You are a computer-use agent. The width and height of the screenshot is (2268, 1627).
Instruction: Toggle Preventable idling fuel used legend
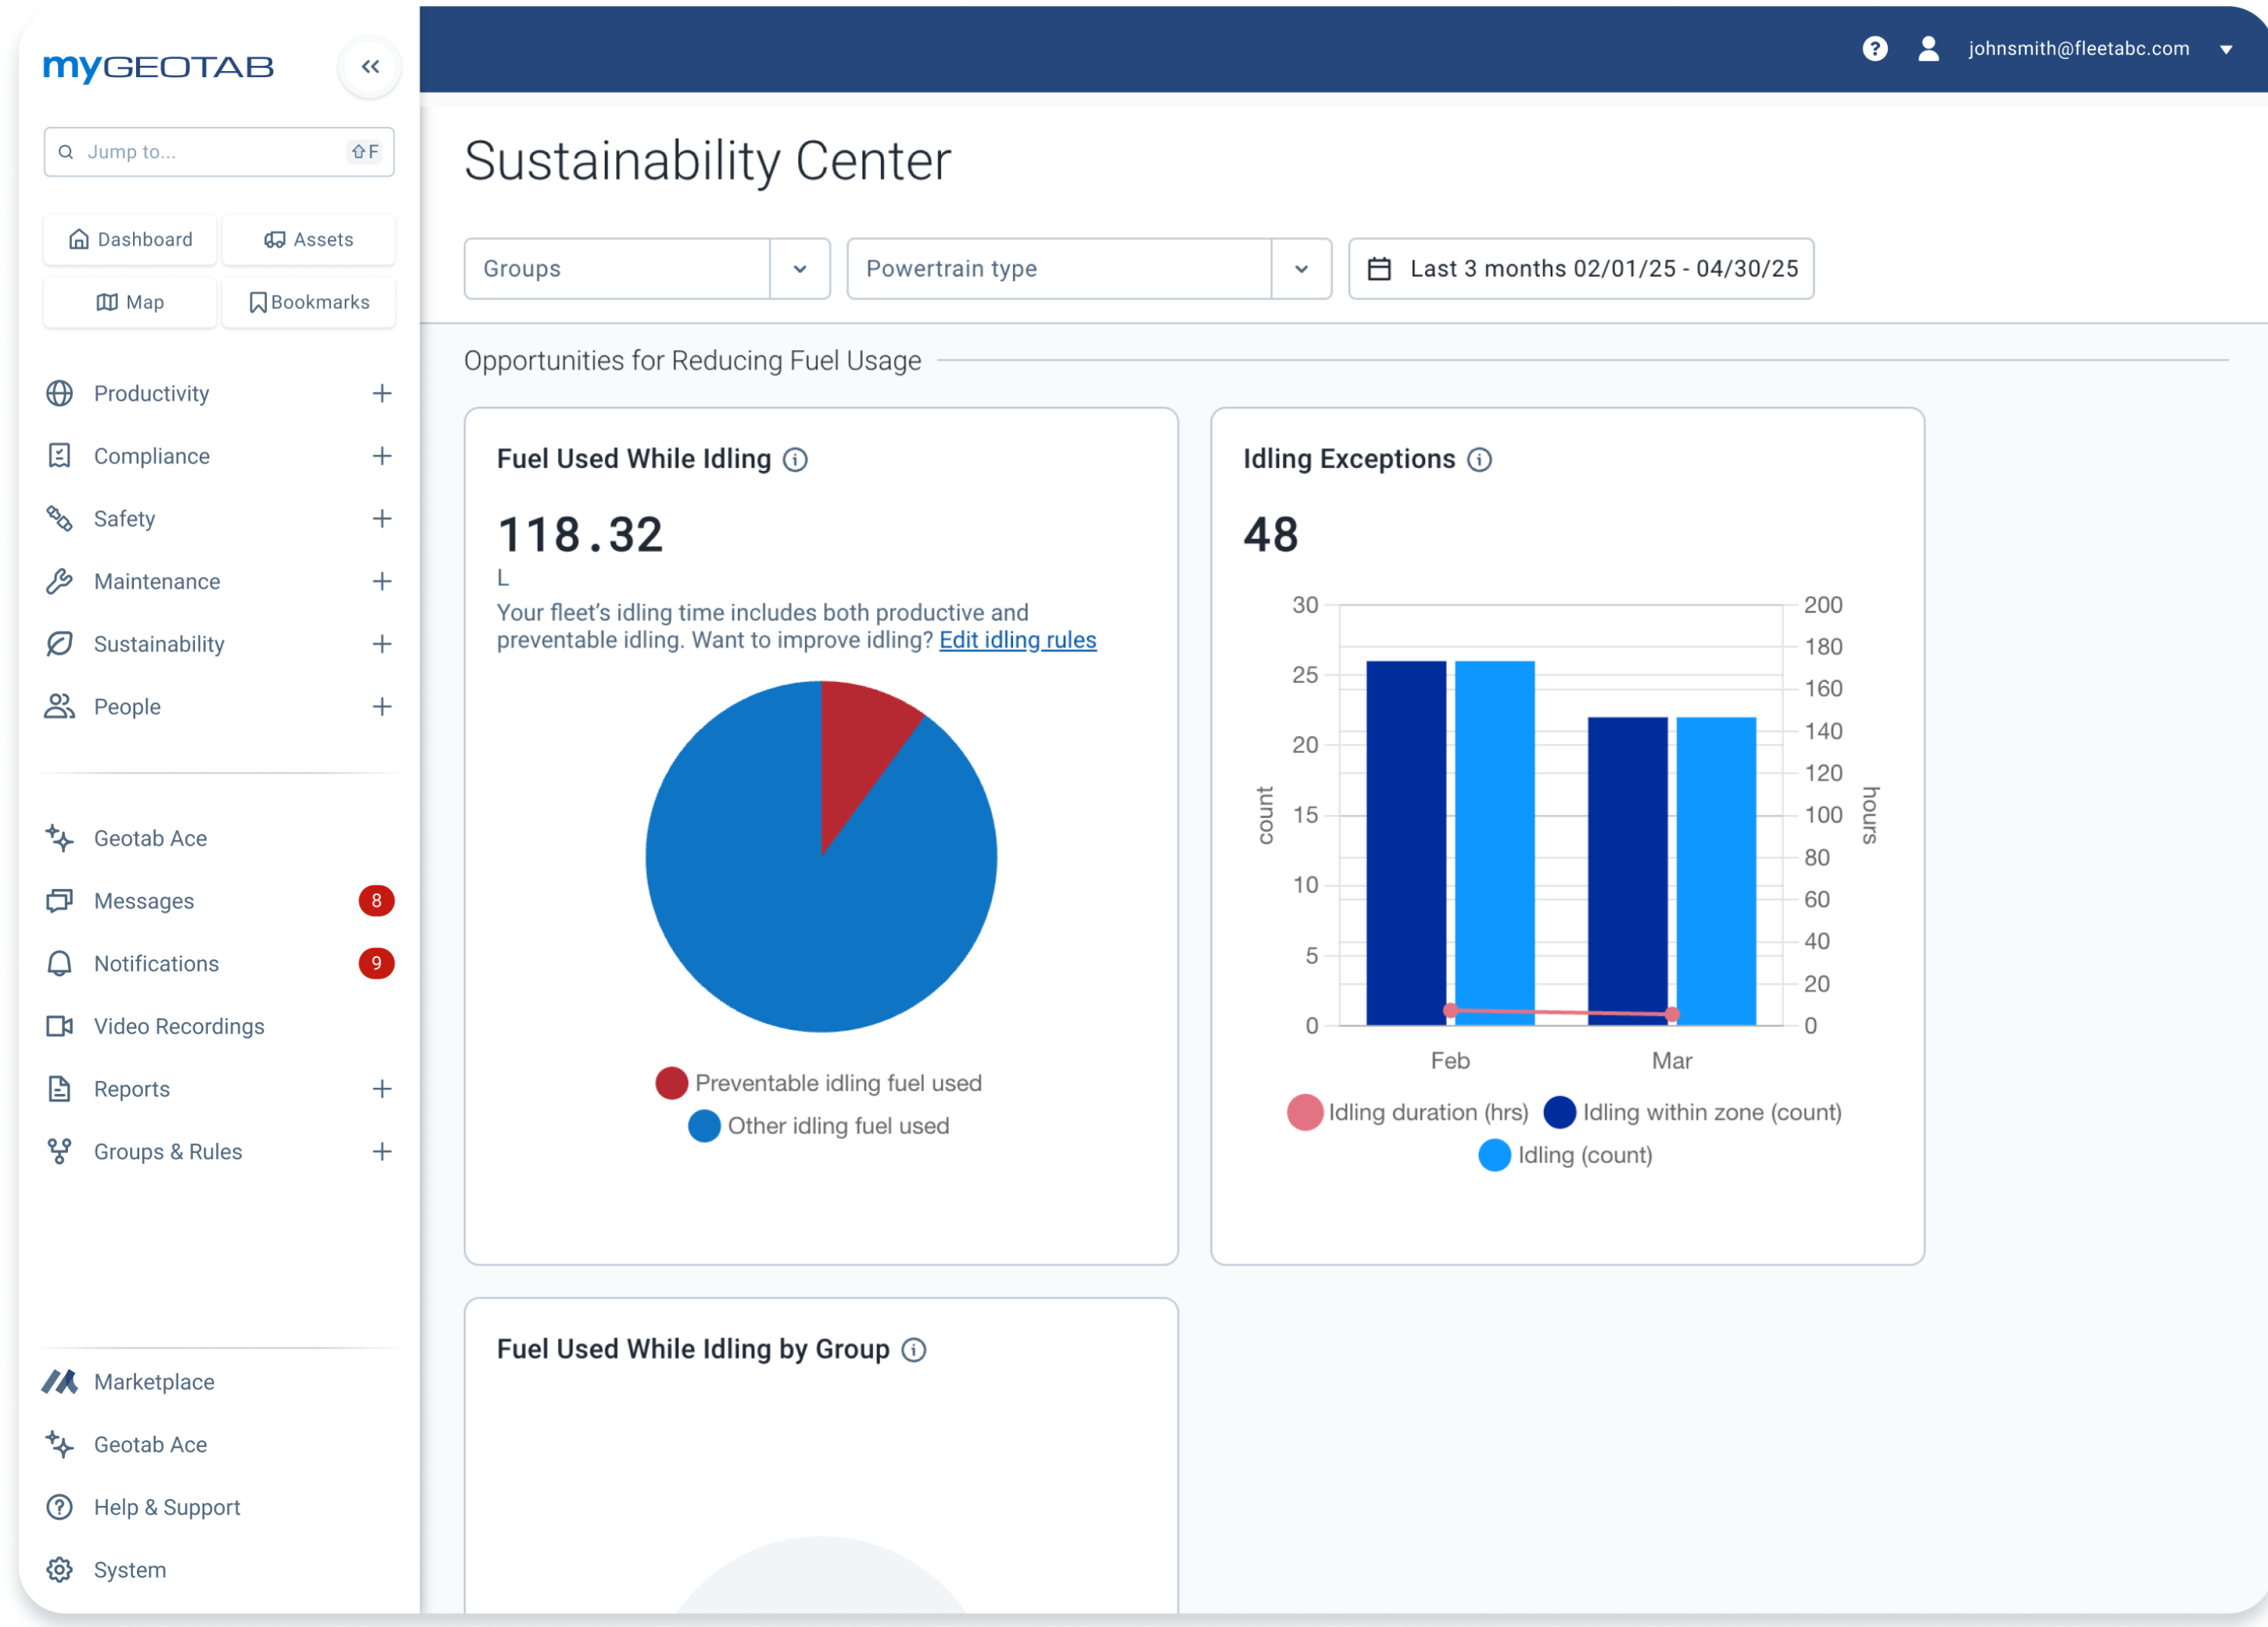pyautogui.click(x=819, y=1083)
